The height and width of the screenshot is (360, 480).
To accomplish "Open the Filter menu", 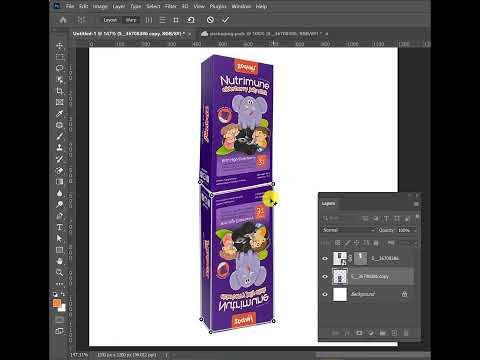I will [171, 6].
